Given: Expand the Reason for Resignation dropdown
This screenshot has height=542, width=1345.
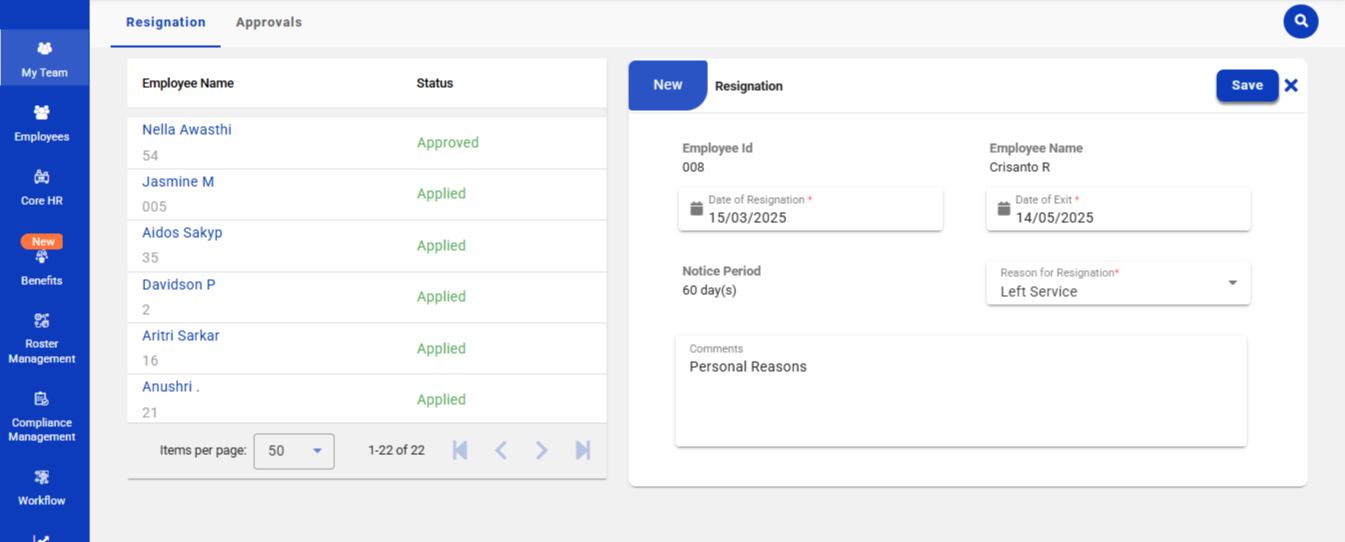Looking at the screenshot, I should (x=1232, y=283).
